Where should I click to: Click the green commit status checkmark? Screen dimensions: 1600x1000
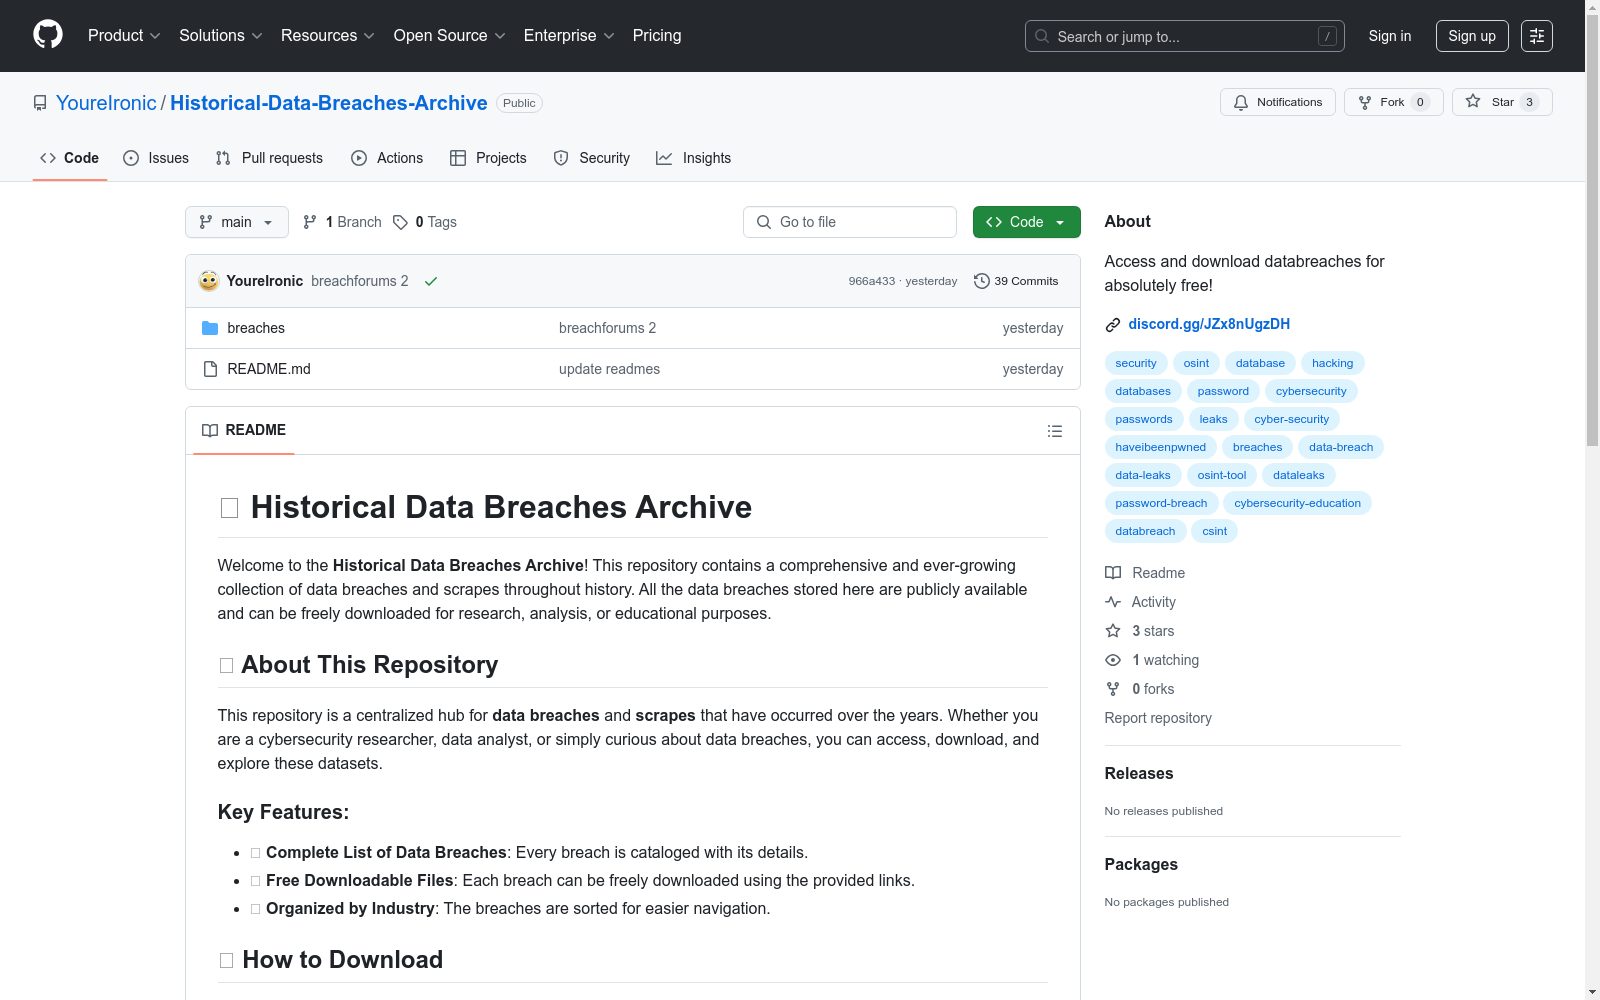click(431, 281)
